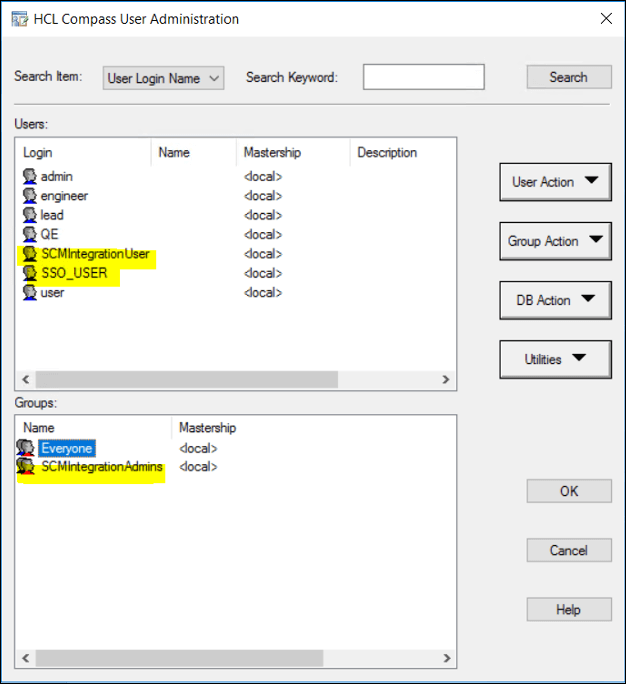The image size is (626, 684).
Task: Click the engineer user icon
Action: (x=30, y=195)
